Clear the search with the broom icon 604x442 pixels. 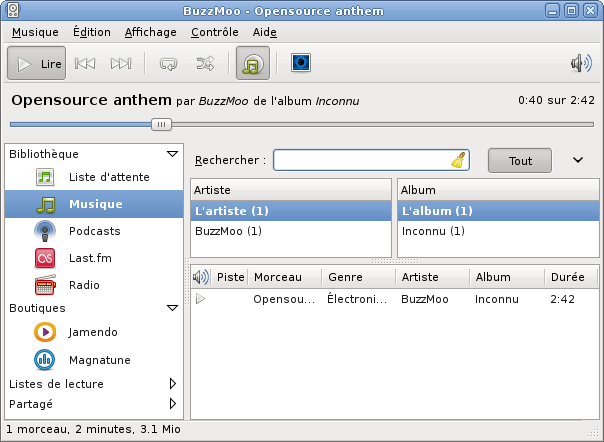458,160
